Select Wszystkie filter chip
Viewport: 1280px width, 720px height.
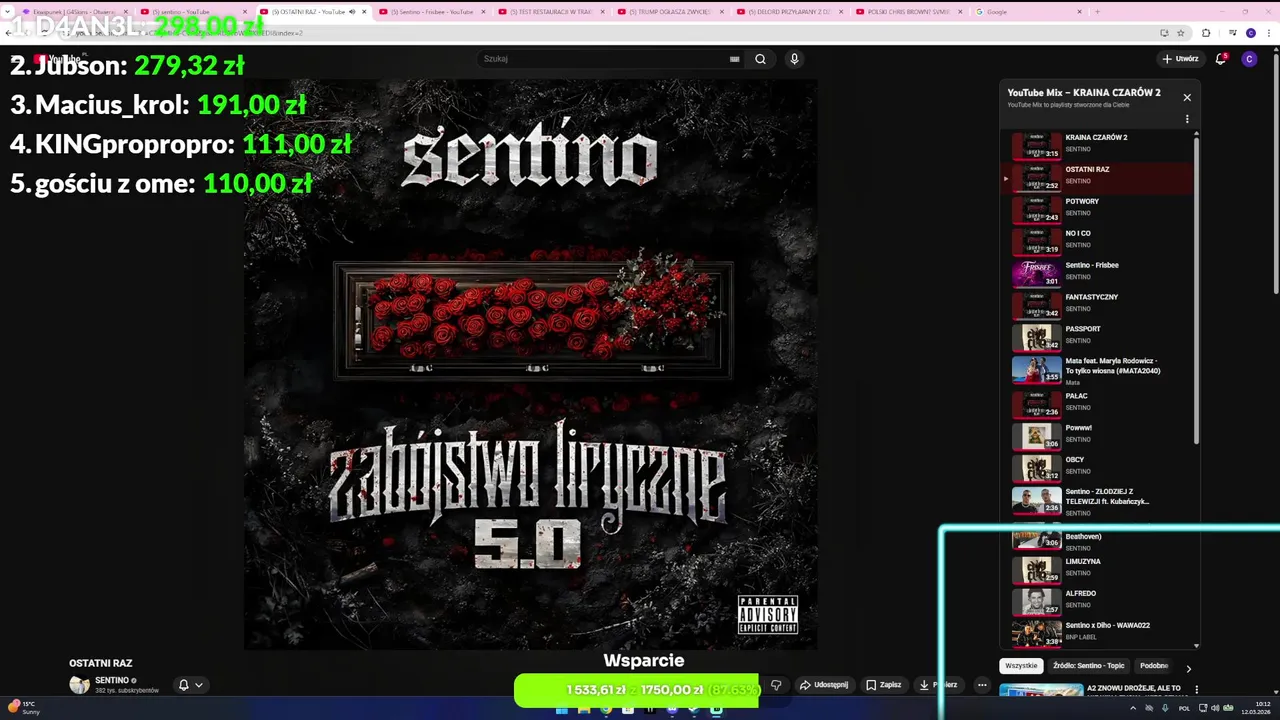[x=1021, y=666]
